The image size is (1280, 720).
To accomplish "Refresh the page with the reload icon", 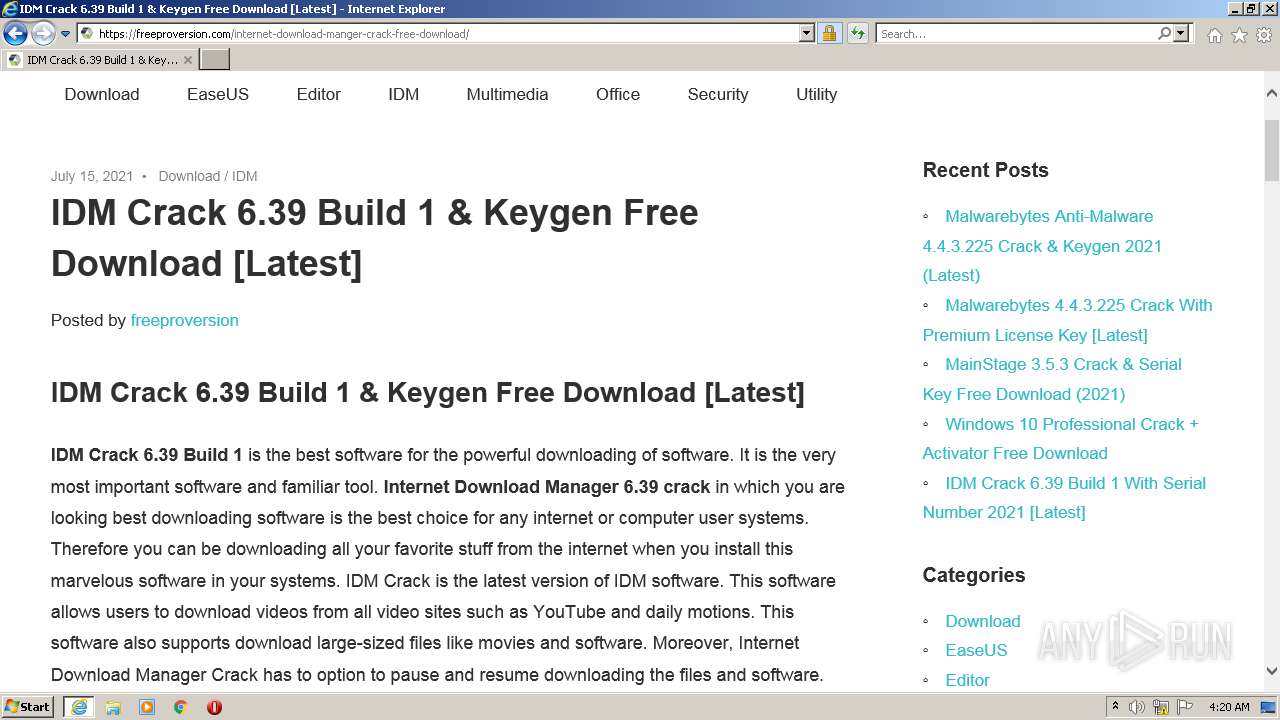I will 857,34.
